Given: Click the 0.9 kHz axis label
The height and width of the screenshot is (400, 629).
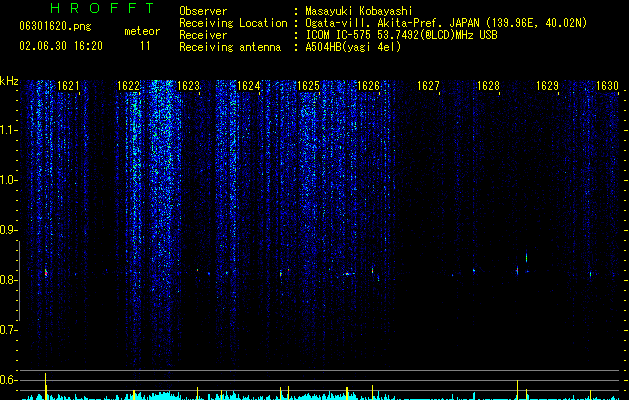Looking at the screenshot, I should click(x=7, y=230).
